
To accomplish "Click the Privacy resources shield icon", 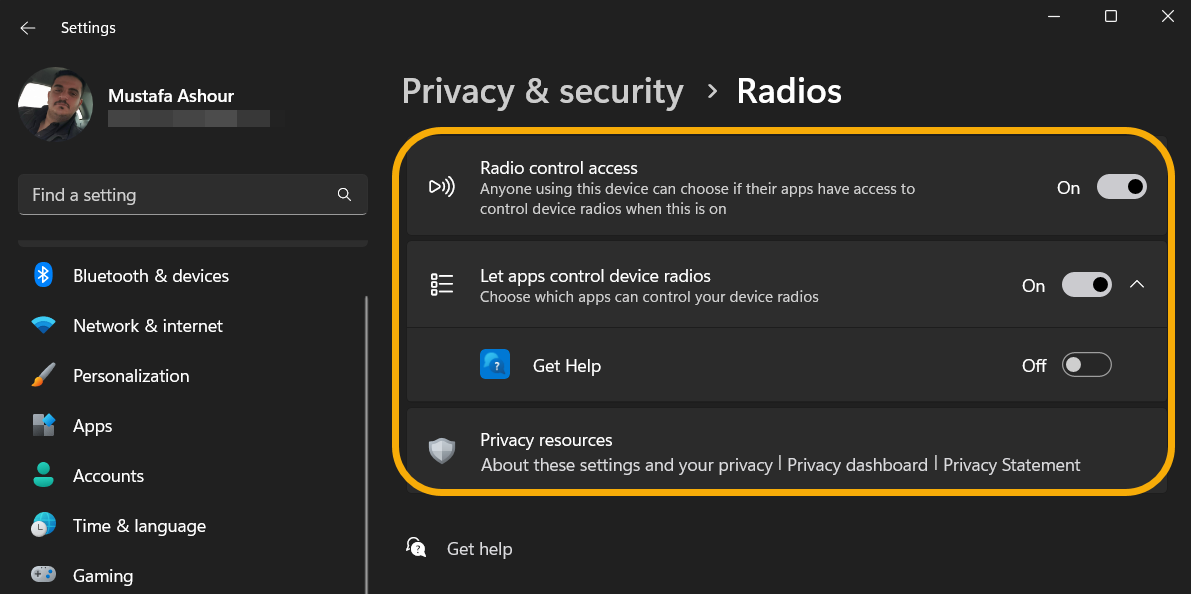I will coord(441,452).
